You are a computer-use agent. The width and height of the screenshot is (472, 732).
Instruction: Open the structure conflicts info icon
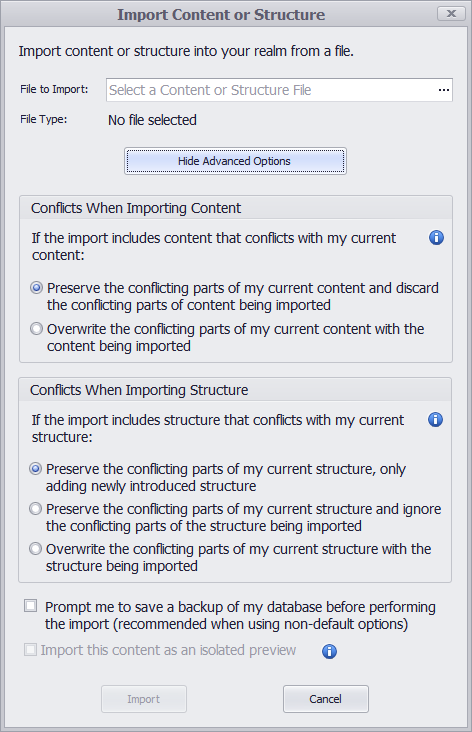click(435, 419)
